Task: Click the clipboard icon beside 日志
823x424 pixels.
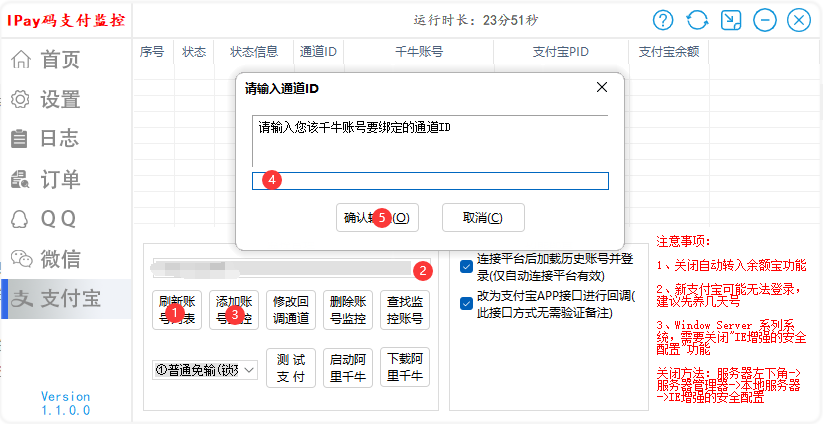Action: (x=19, y=139)
